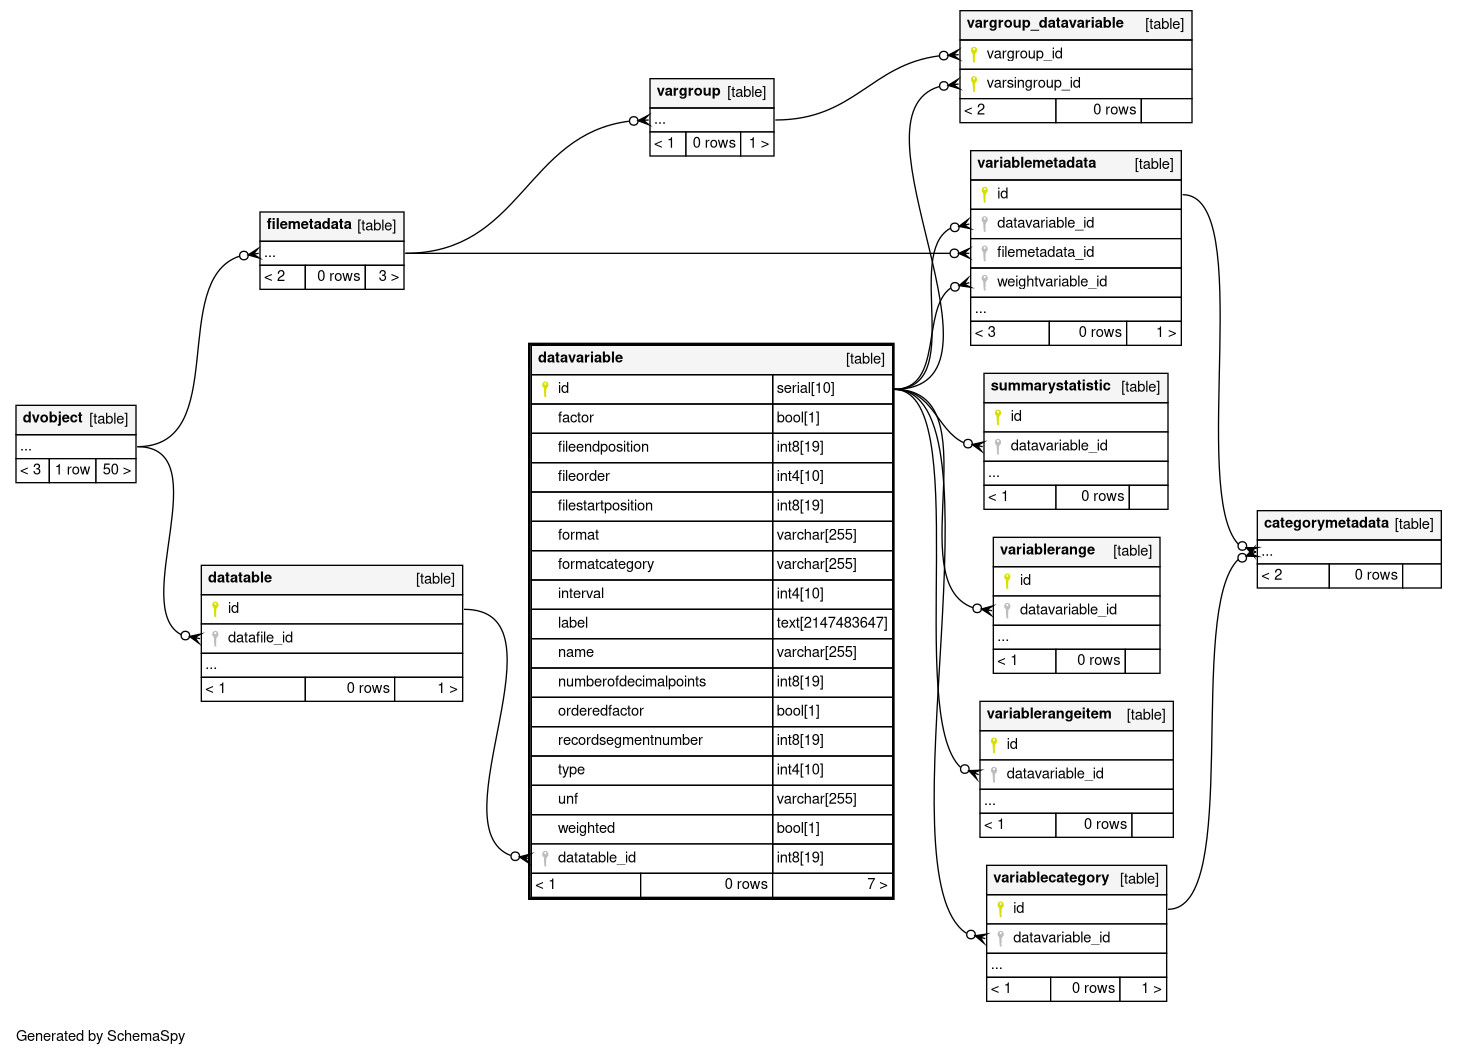The height and width of the screenshot is (1056, 1457).
Task: Expand the ellipsis row in categorymetadata table
Action: point(1267,552)
